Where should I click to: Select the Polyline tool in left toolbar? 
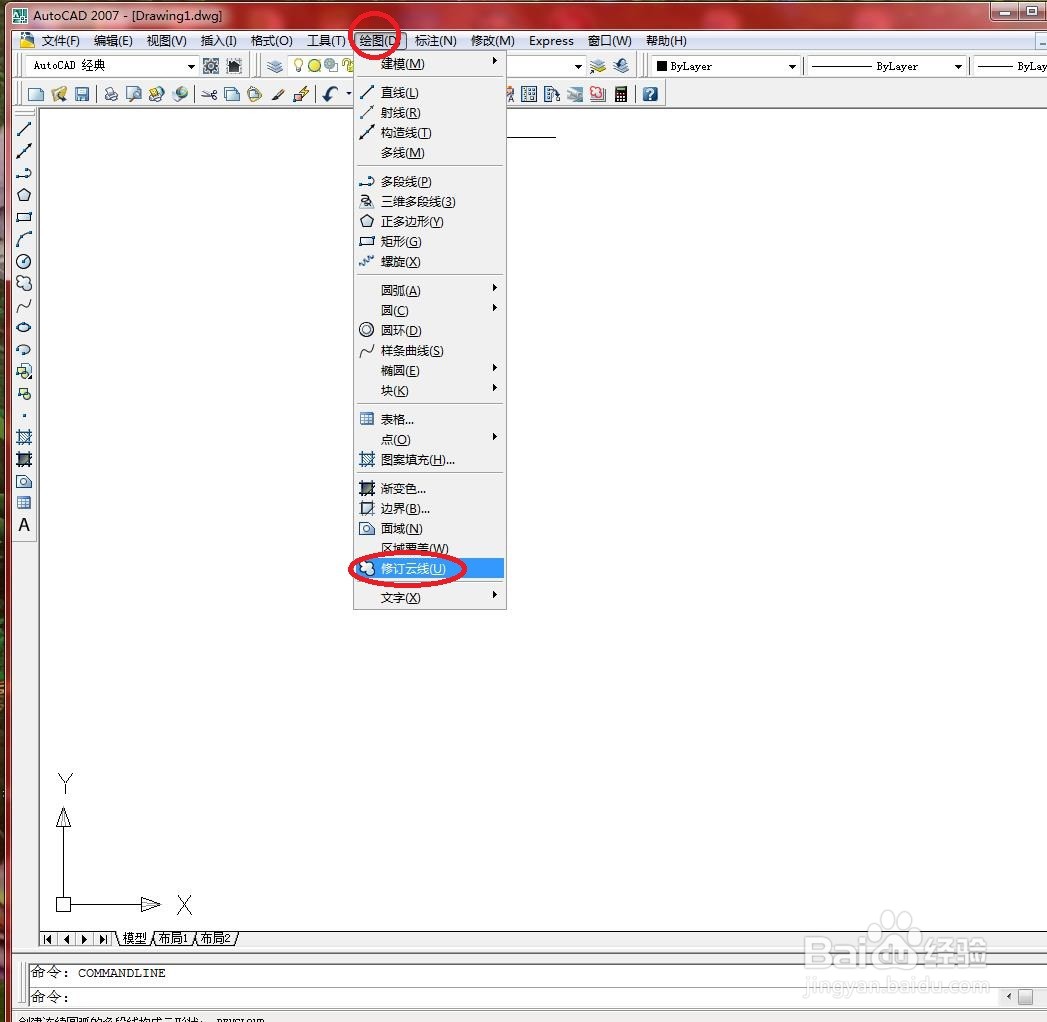pos(24,173)
